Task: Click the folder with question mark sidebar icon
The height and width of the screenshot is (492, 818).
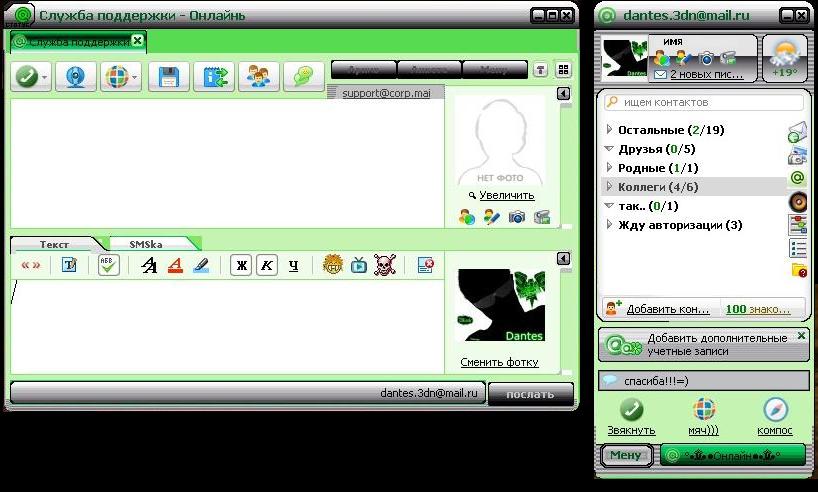Action: 799,270
